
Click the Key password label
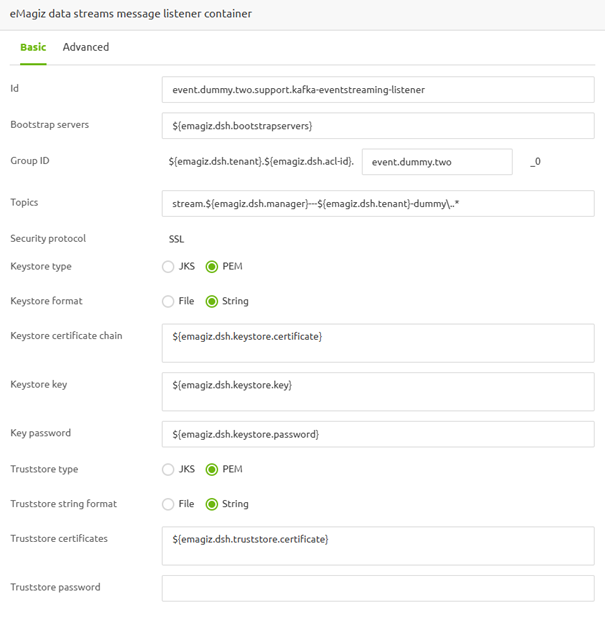(x=40, y=433)
